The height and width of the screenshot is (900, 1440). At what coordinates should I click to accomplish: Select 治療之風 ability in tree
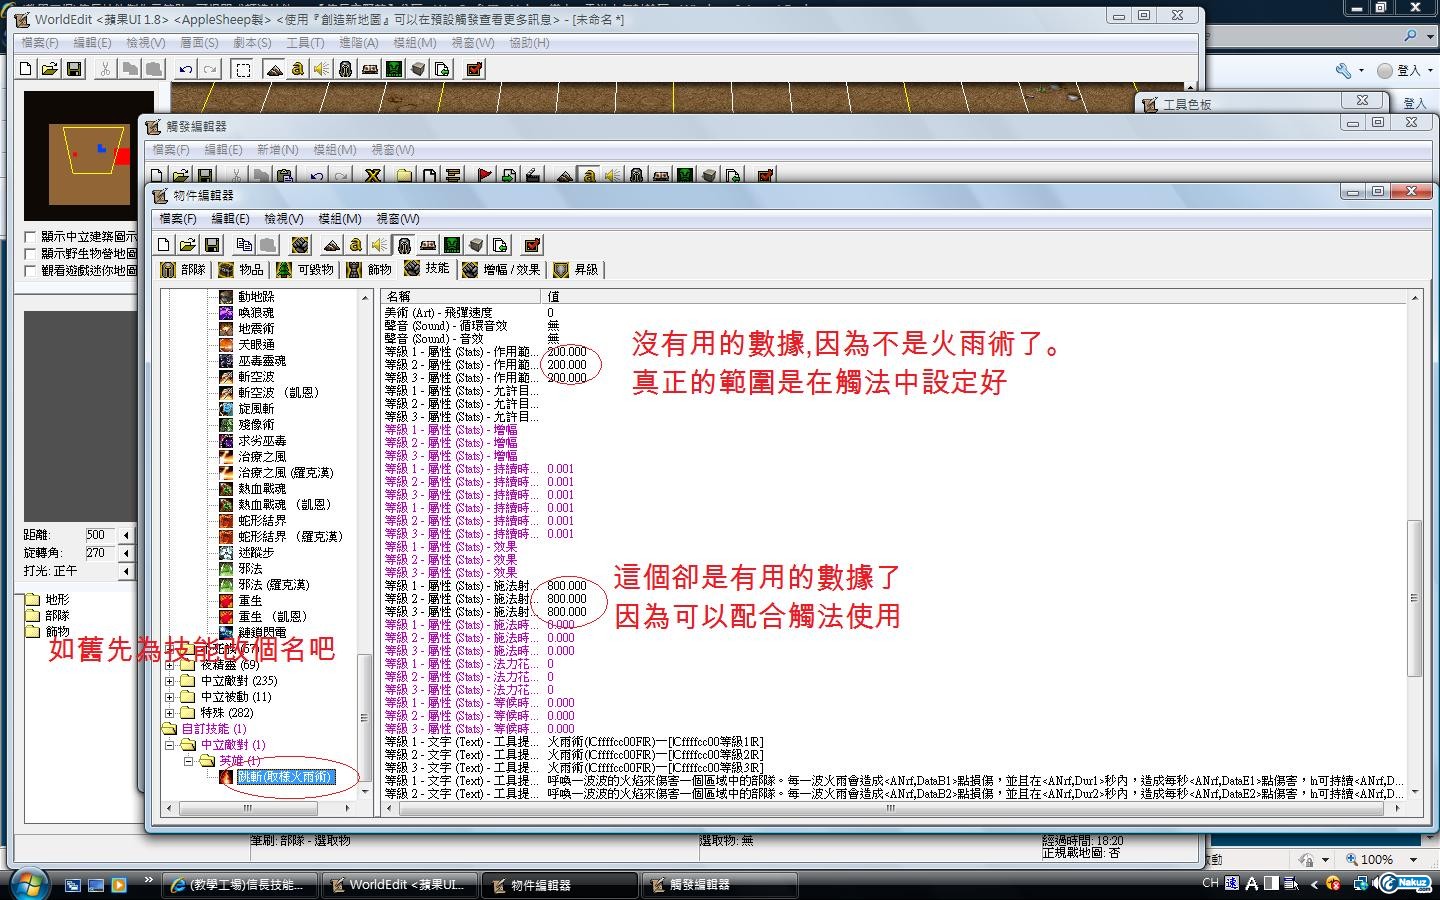pos(262,457)
